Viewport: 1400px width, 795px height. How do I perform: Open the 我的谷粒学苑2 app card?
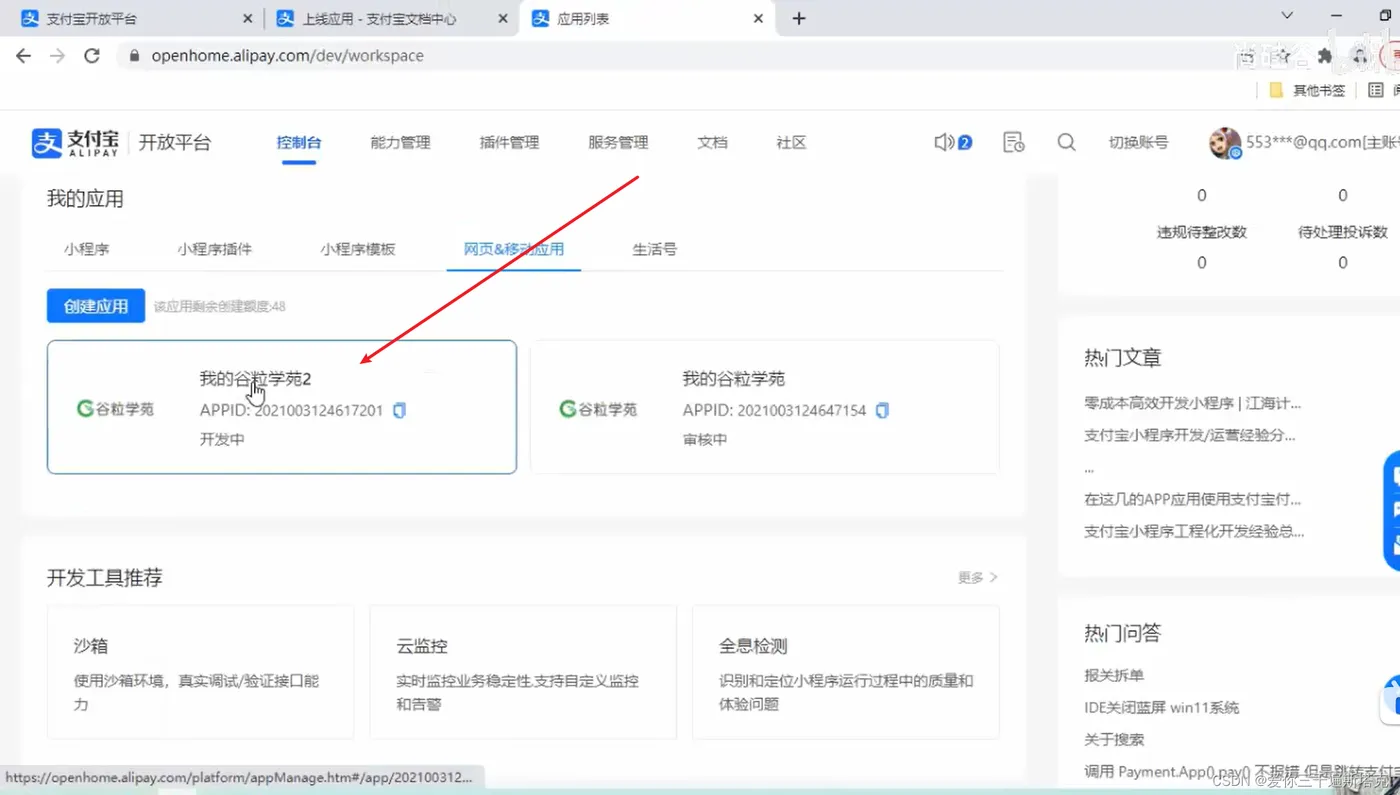282,407
